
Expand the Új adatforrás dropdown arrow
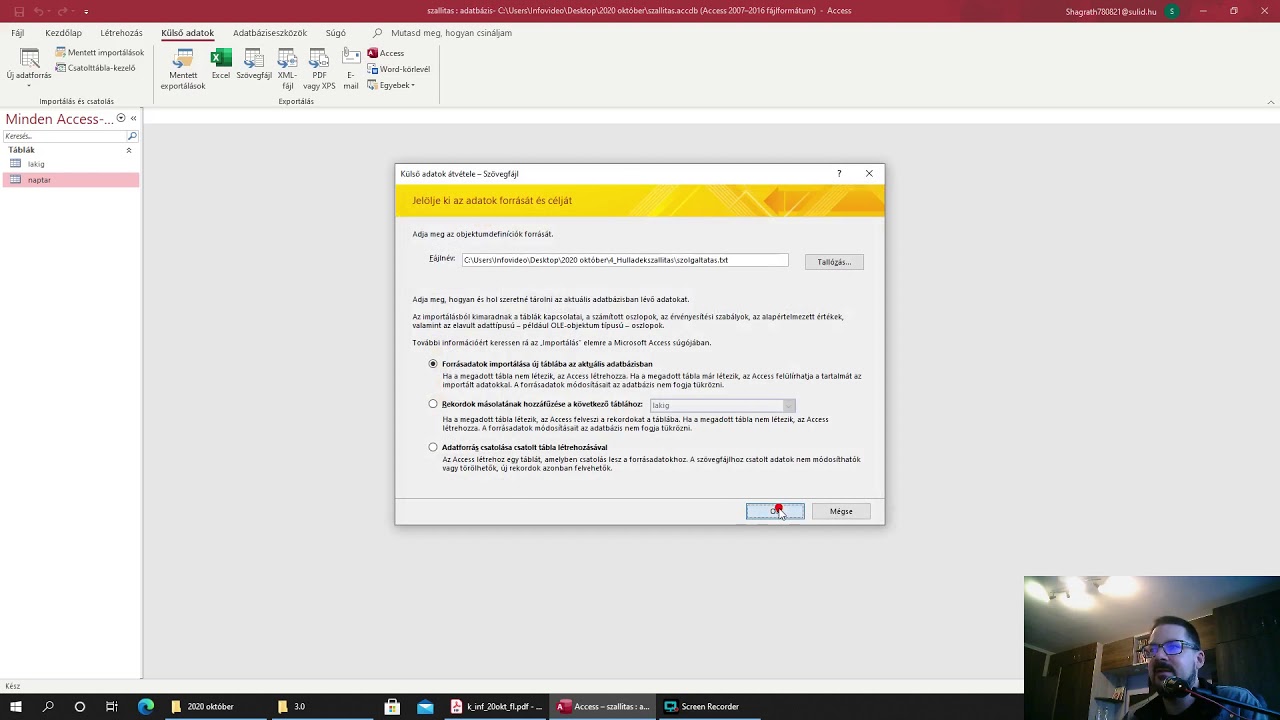click(x=29, y=86)
